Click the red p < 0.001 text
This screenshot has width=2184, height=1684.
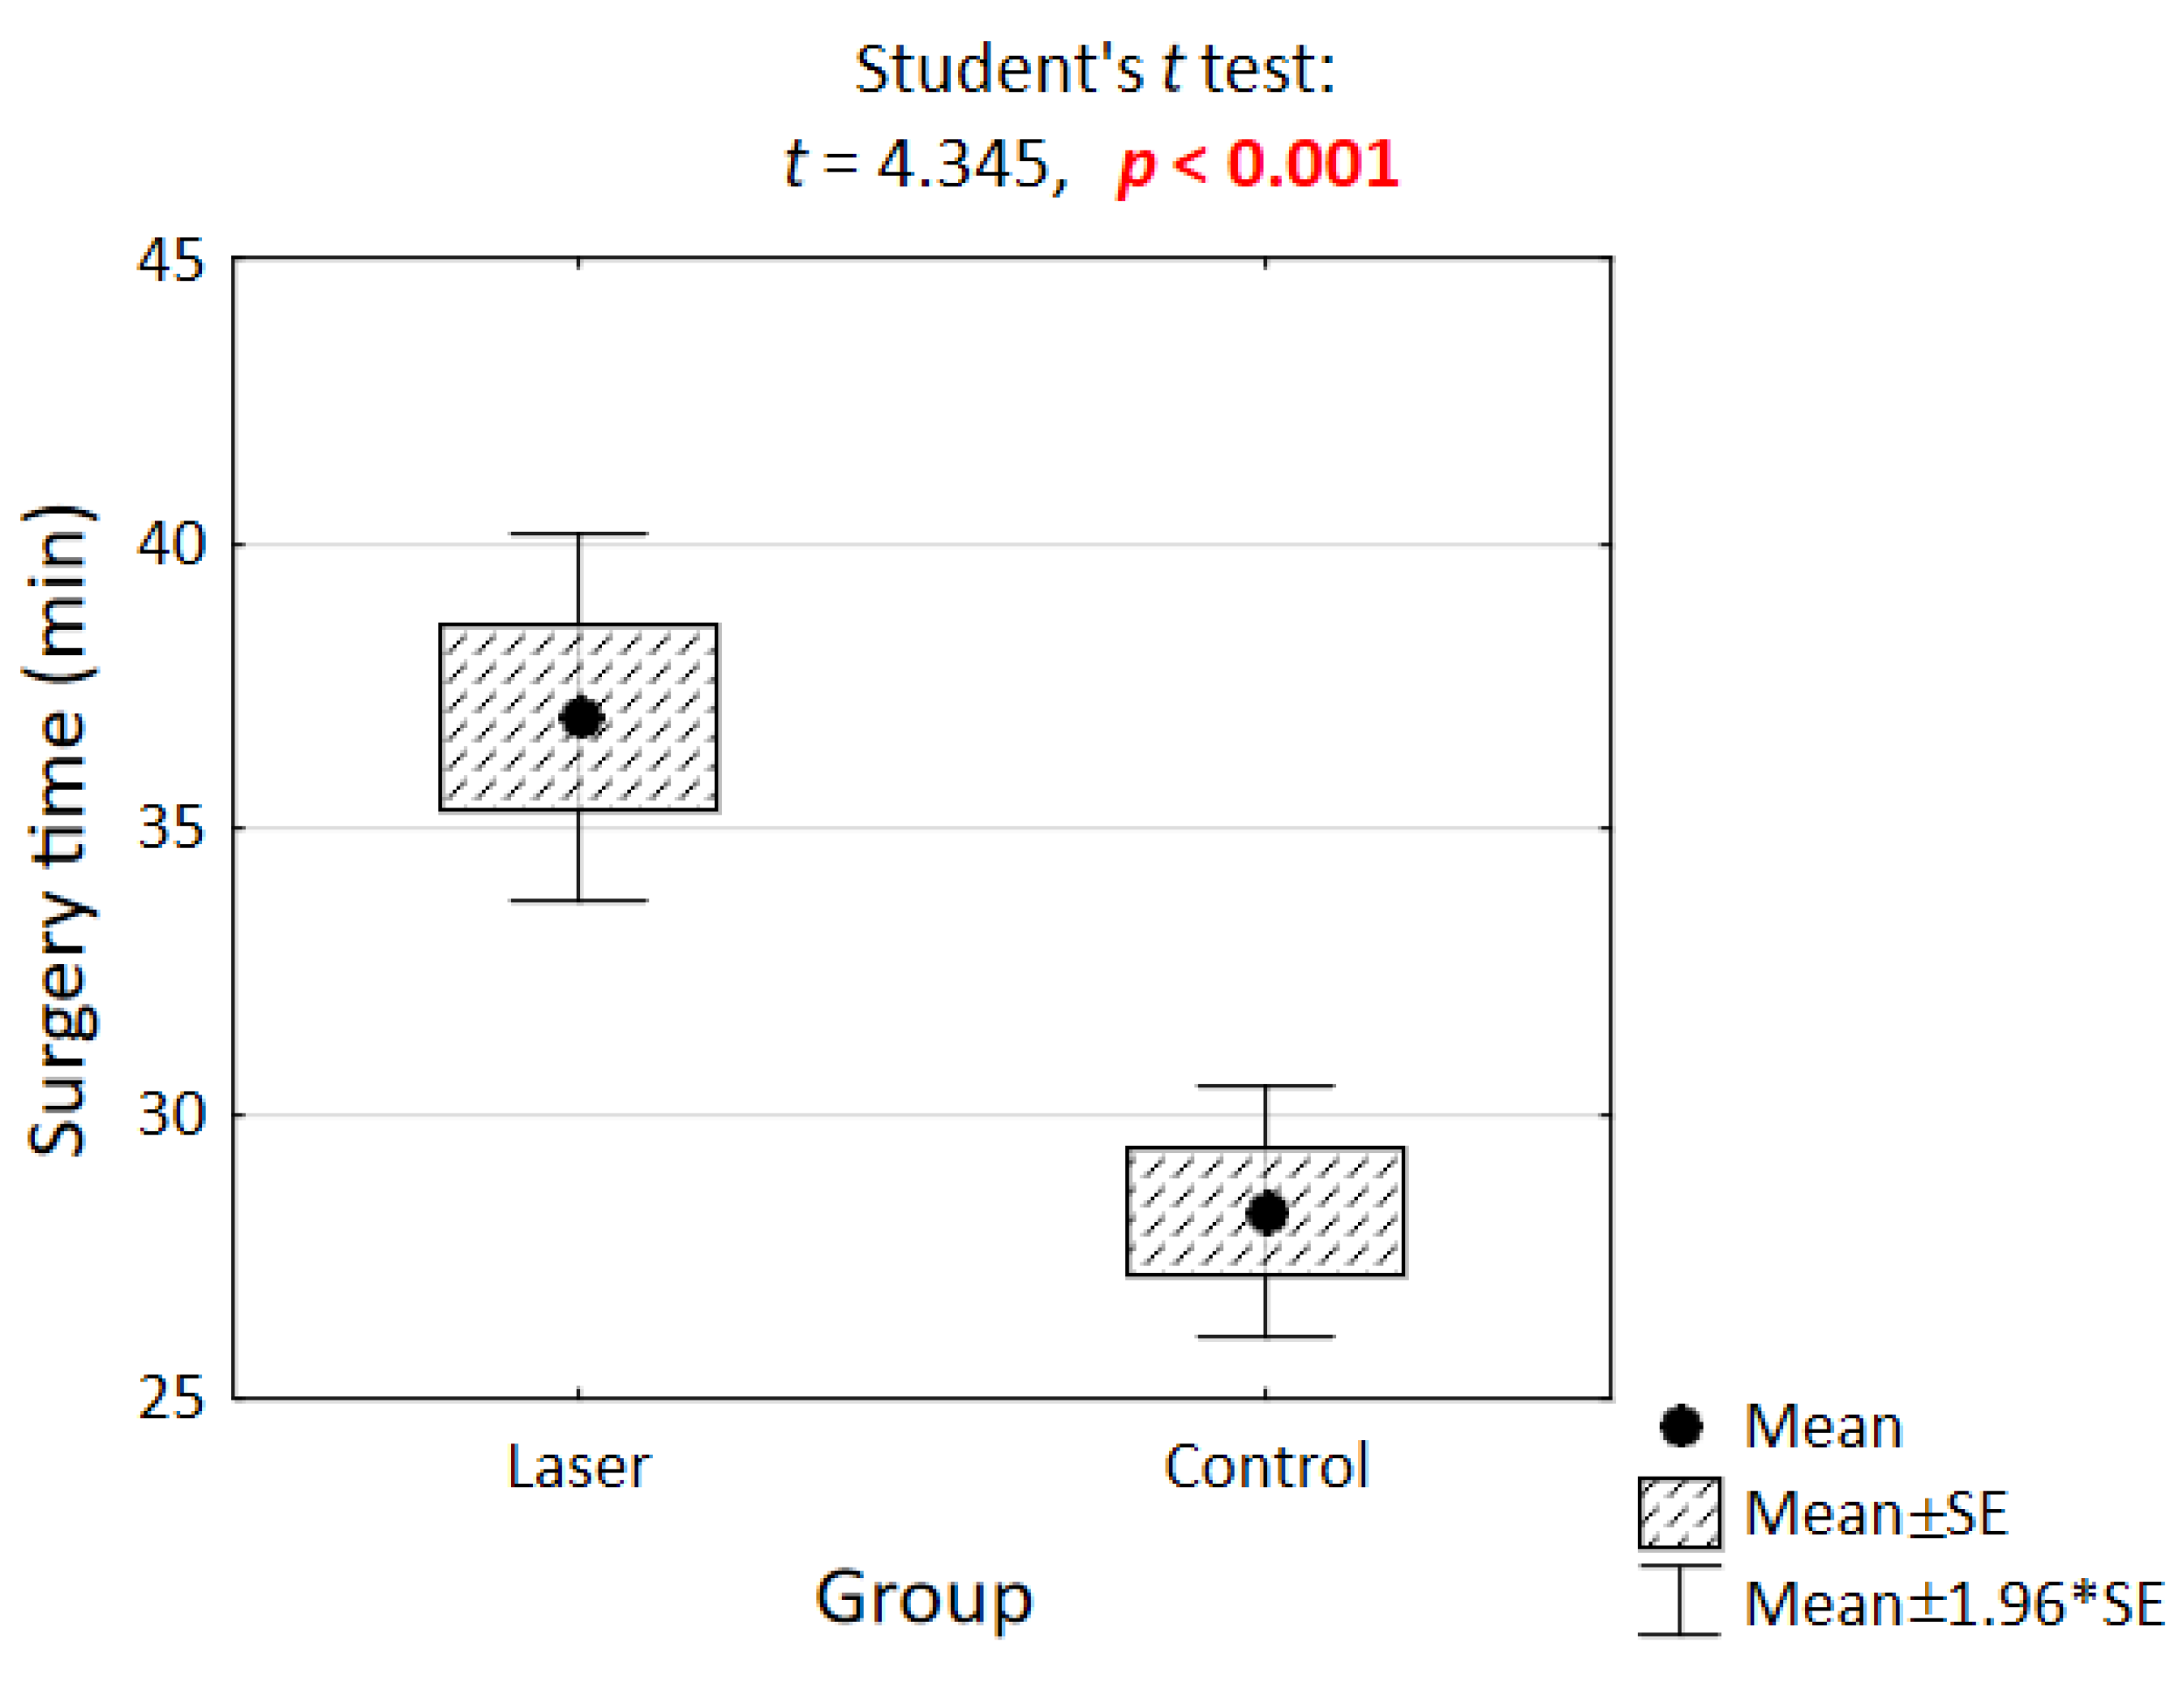pyautogui.click(x=1257, y=165)
